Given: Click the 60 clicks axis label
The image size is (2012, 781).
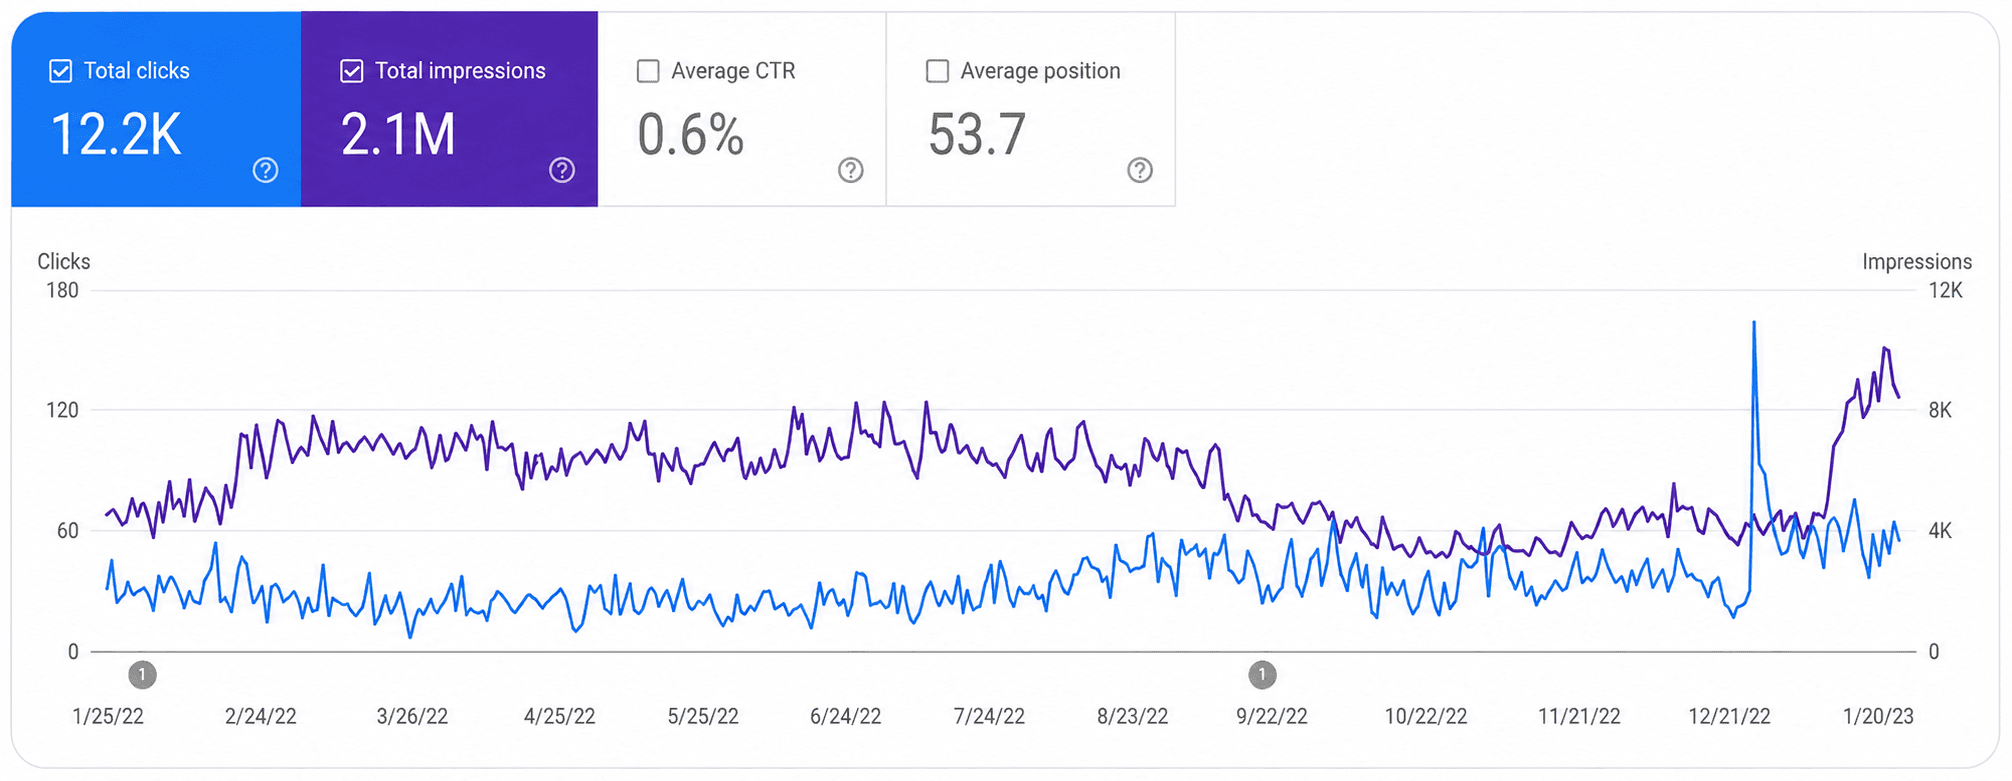Looking at the screenshot, I should tap(67, 531).
